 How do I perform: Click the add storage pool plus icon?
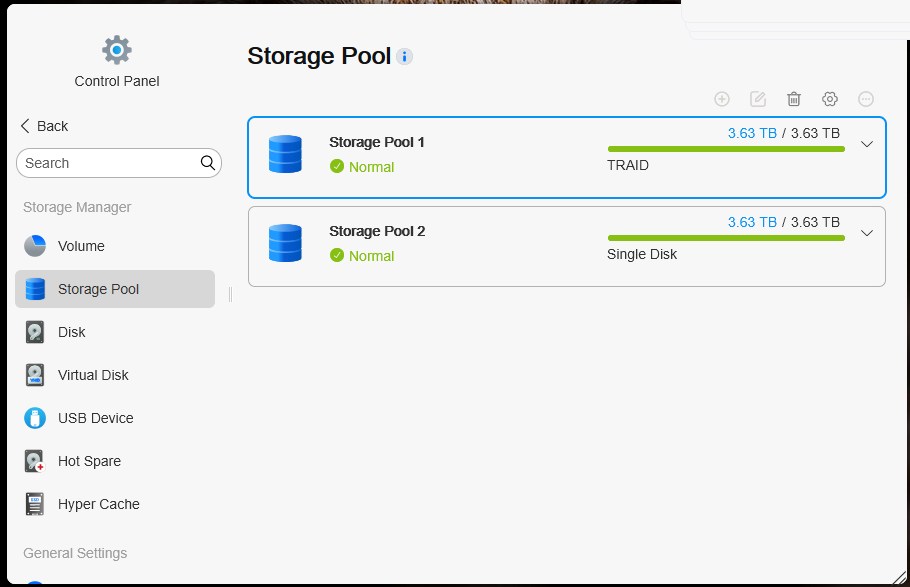tap(721, 99)
